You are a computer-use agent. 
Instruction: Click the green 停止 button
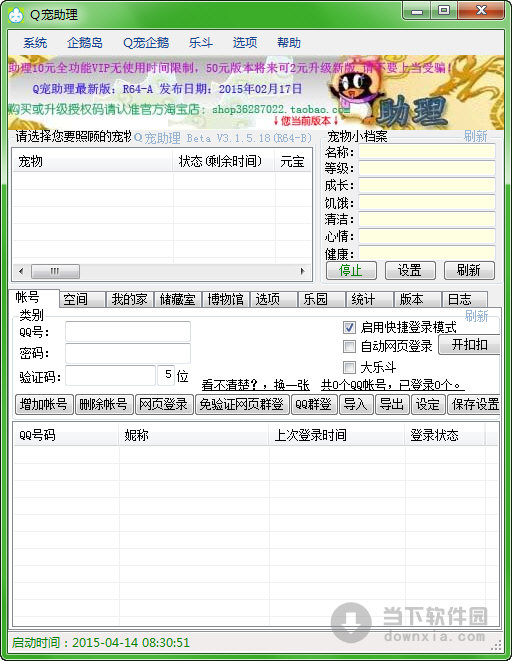coord(351,270)
